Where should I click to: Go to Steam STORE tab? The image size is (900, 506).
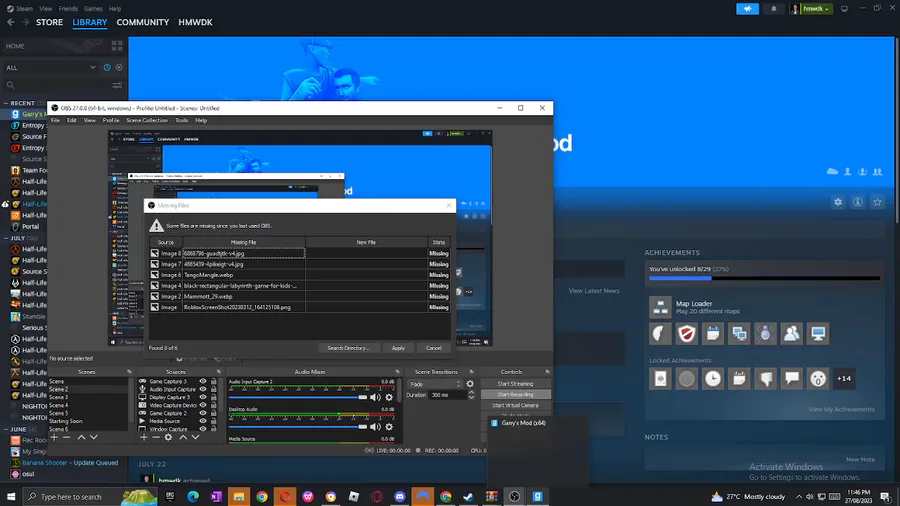(49, 22)
